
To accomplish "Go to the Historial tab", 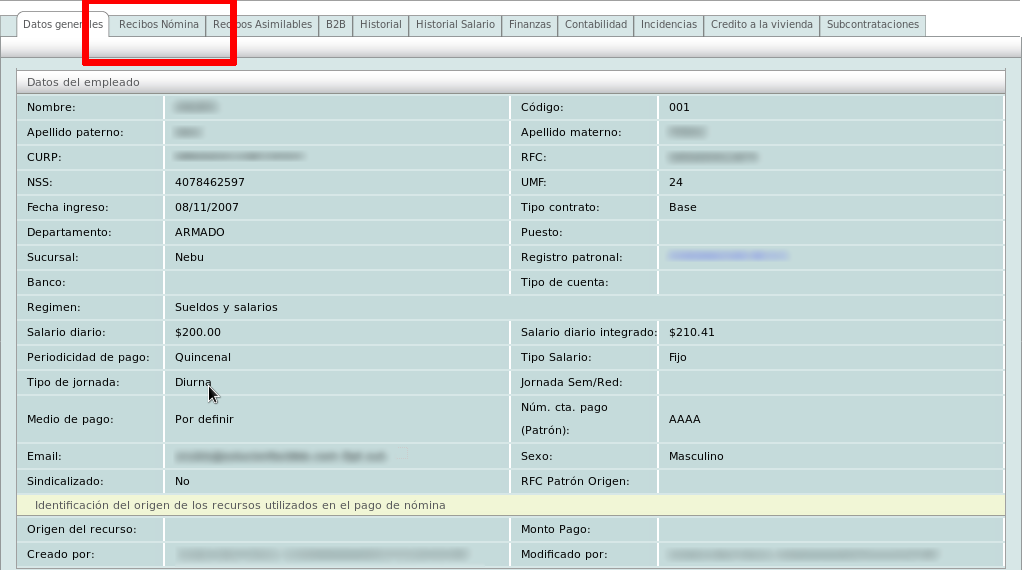I will 380,25.
